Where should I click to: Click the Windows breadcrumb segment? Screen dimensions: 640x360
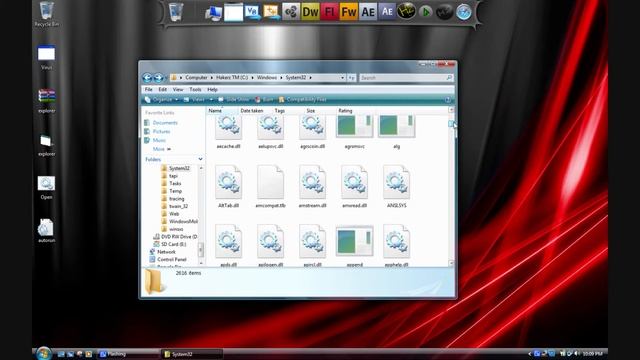tap(267, 78)
